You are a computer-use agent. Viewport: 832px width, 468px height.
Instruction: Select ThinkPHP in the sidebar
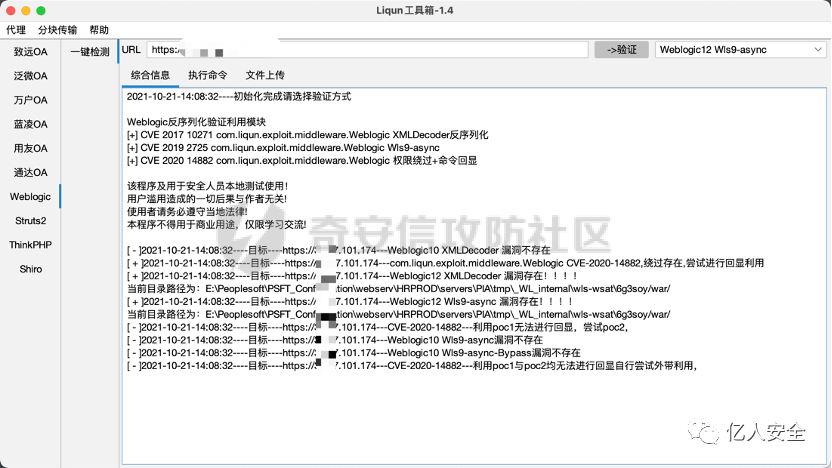[x=30, y=245]
